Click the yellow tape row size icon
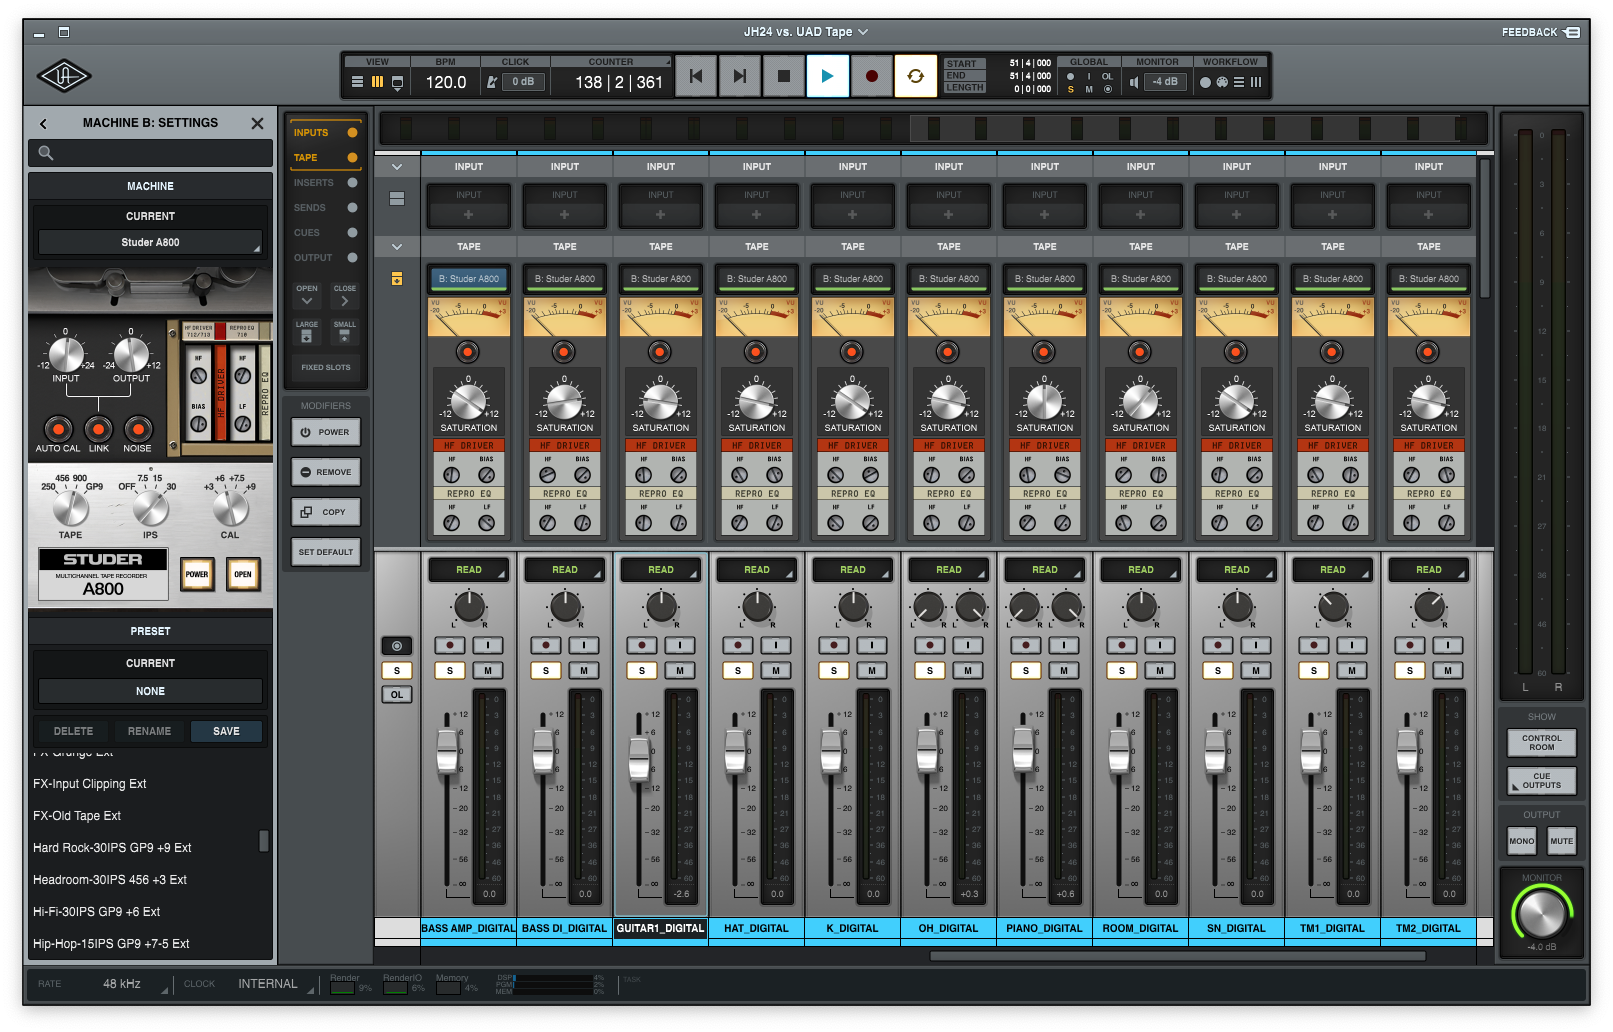 tap(397, 279)
